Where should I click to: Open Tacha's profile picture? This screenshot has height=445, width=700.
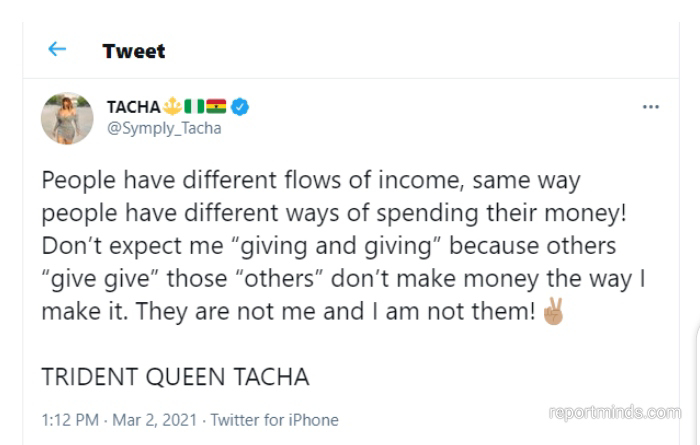pyautogui.click(x=67, y=118)
